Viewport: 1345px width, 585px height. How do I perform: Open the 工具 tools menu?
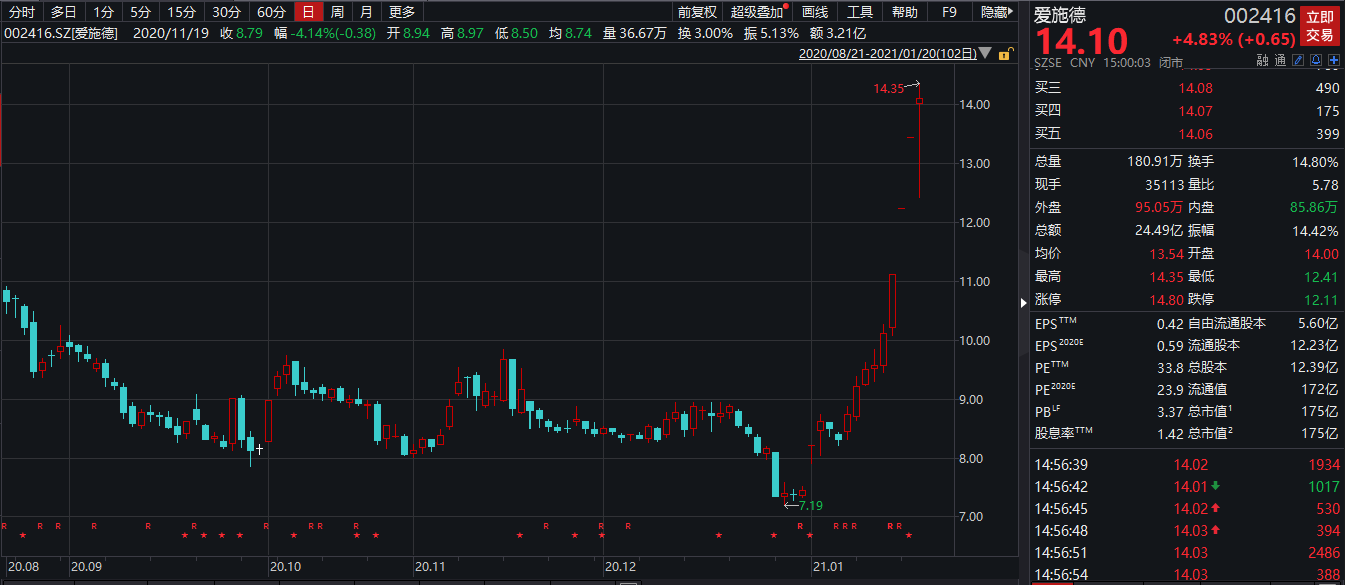(x=860, y=12)
